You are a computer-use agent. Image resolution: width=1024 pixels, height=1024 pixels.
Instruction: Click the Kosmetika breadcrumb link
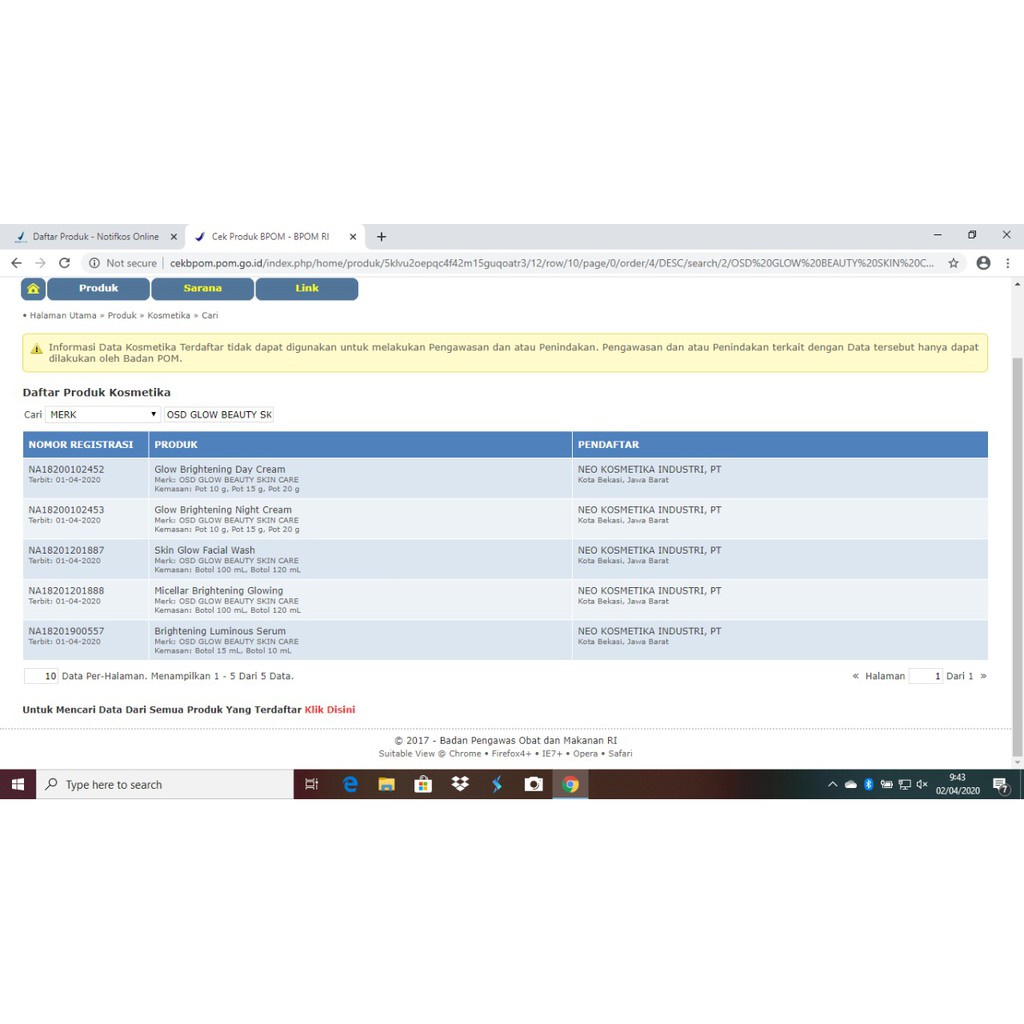click(168, 315)
